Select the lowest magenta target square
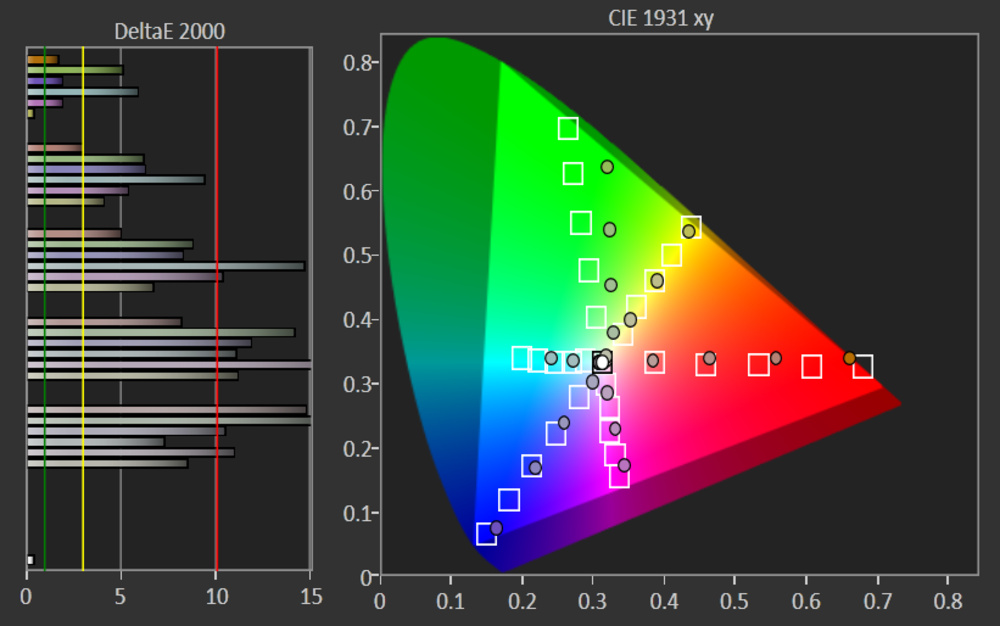The width and height of the screenshot is (1000, 626). (619, 476)
